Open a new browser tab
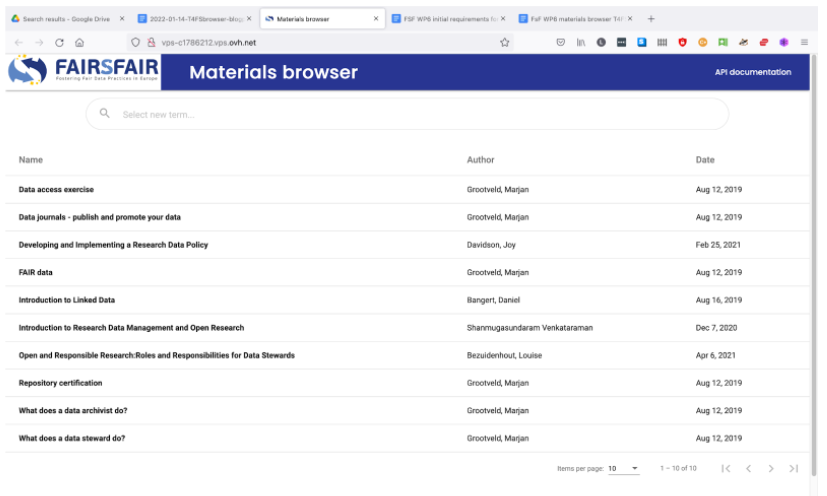The width and height of the screenshot is (827, 496). click(651, 19)
